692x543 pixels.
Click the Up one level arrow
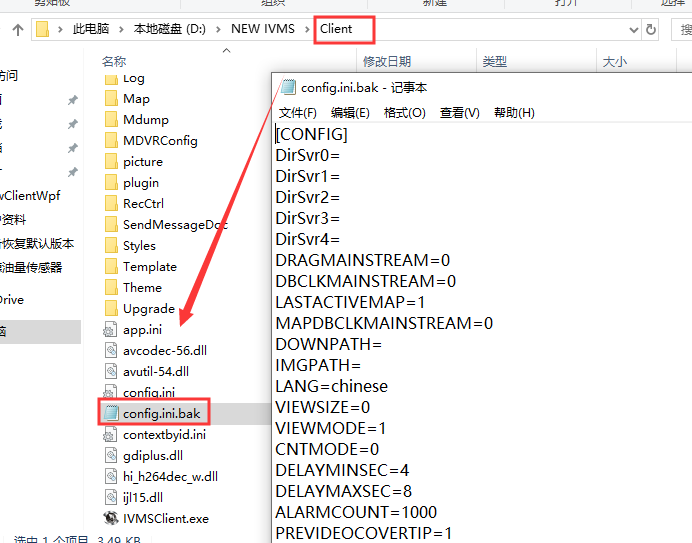18,30
